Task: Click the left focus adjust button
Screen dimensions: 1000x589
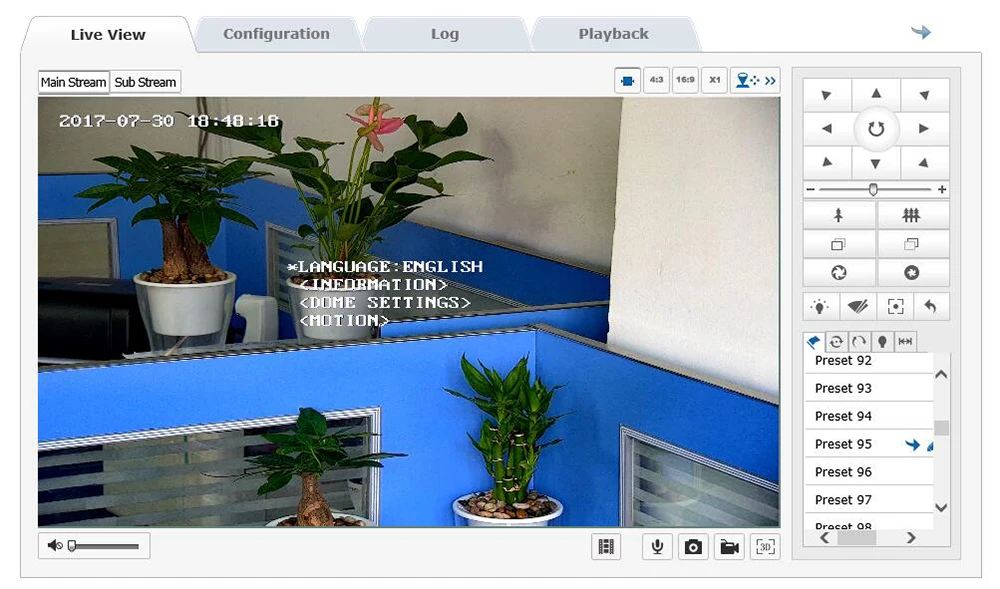Action: click(x=839, y=244)
